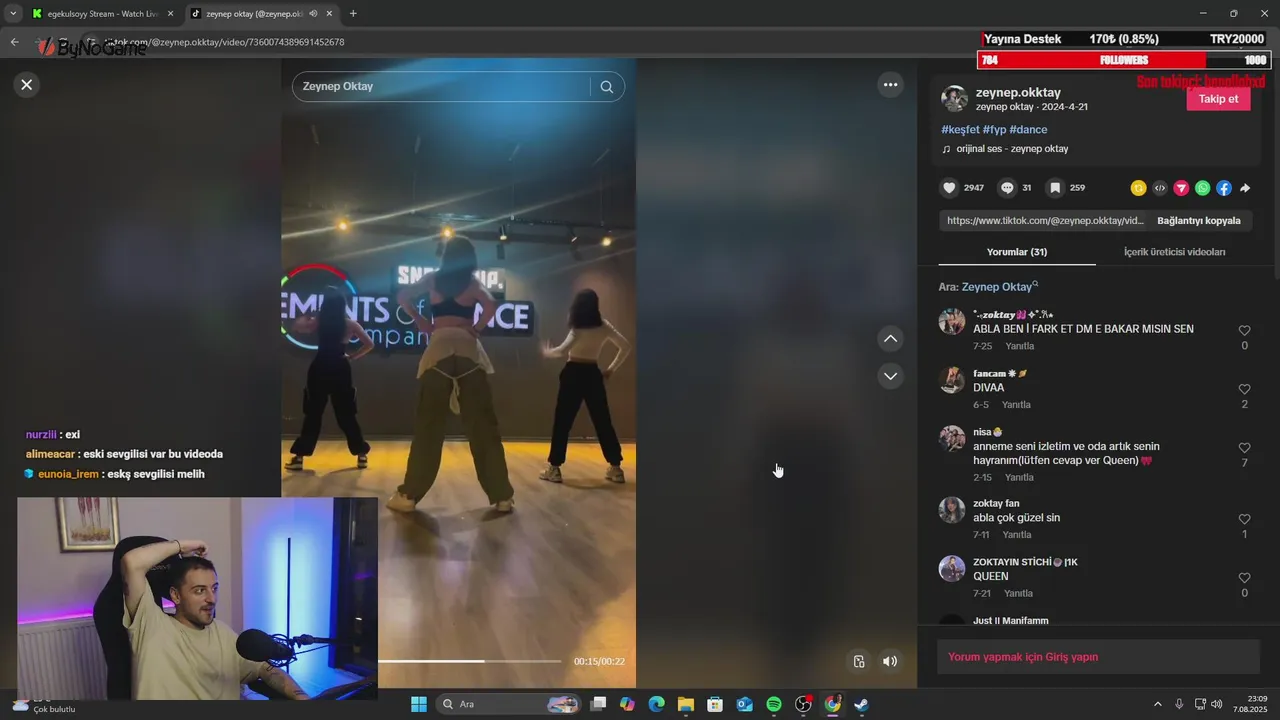This screenshot has height=720, width=1280.
Task: Go back with browser back arrow
Action: pos(14,42)
